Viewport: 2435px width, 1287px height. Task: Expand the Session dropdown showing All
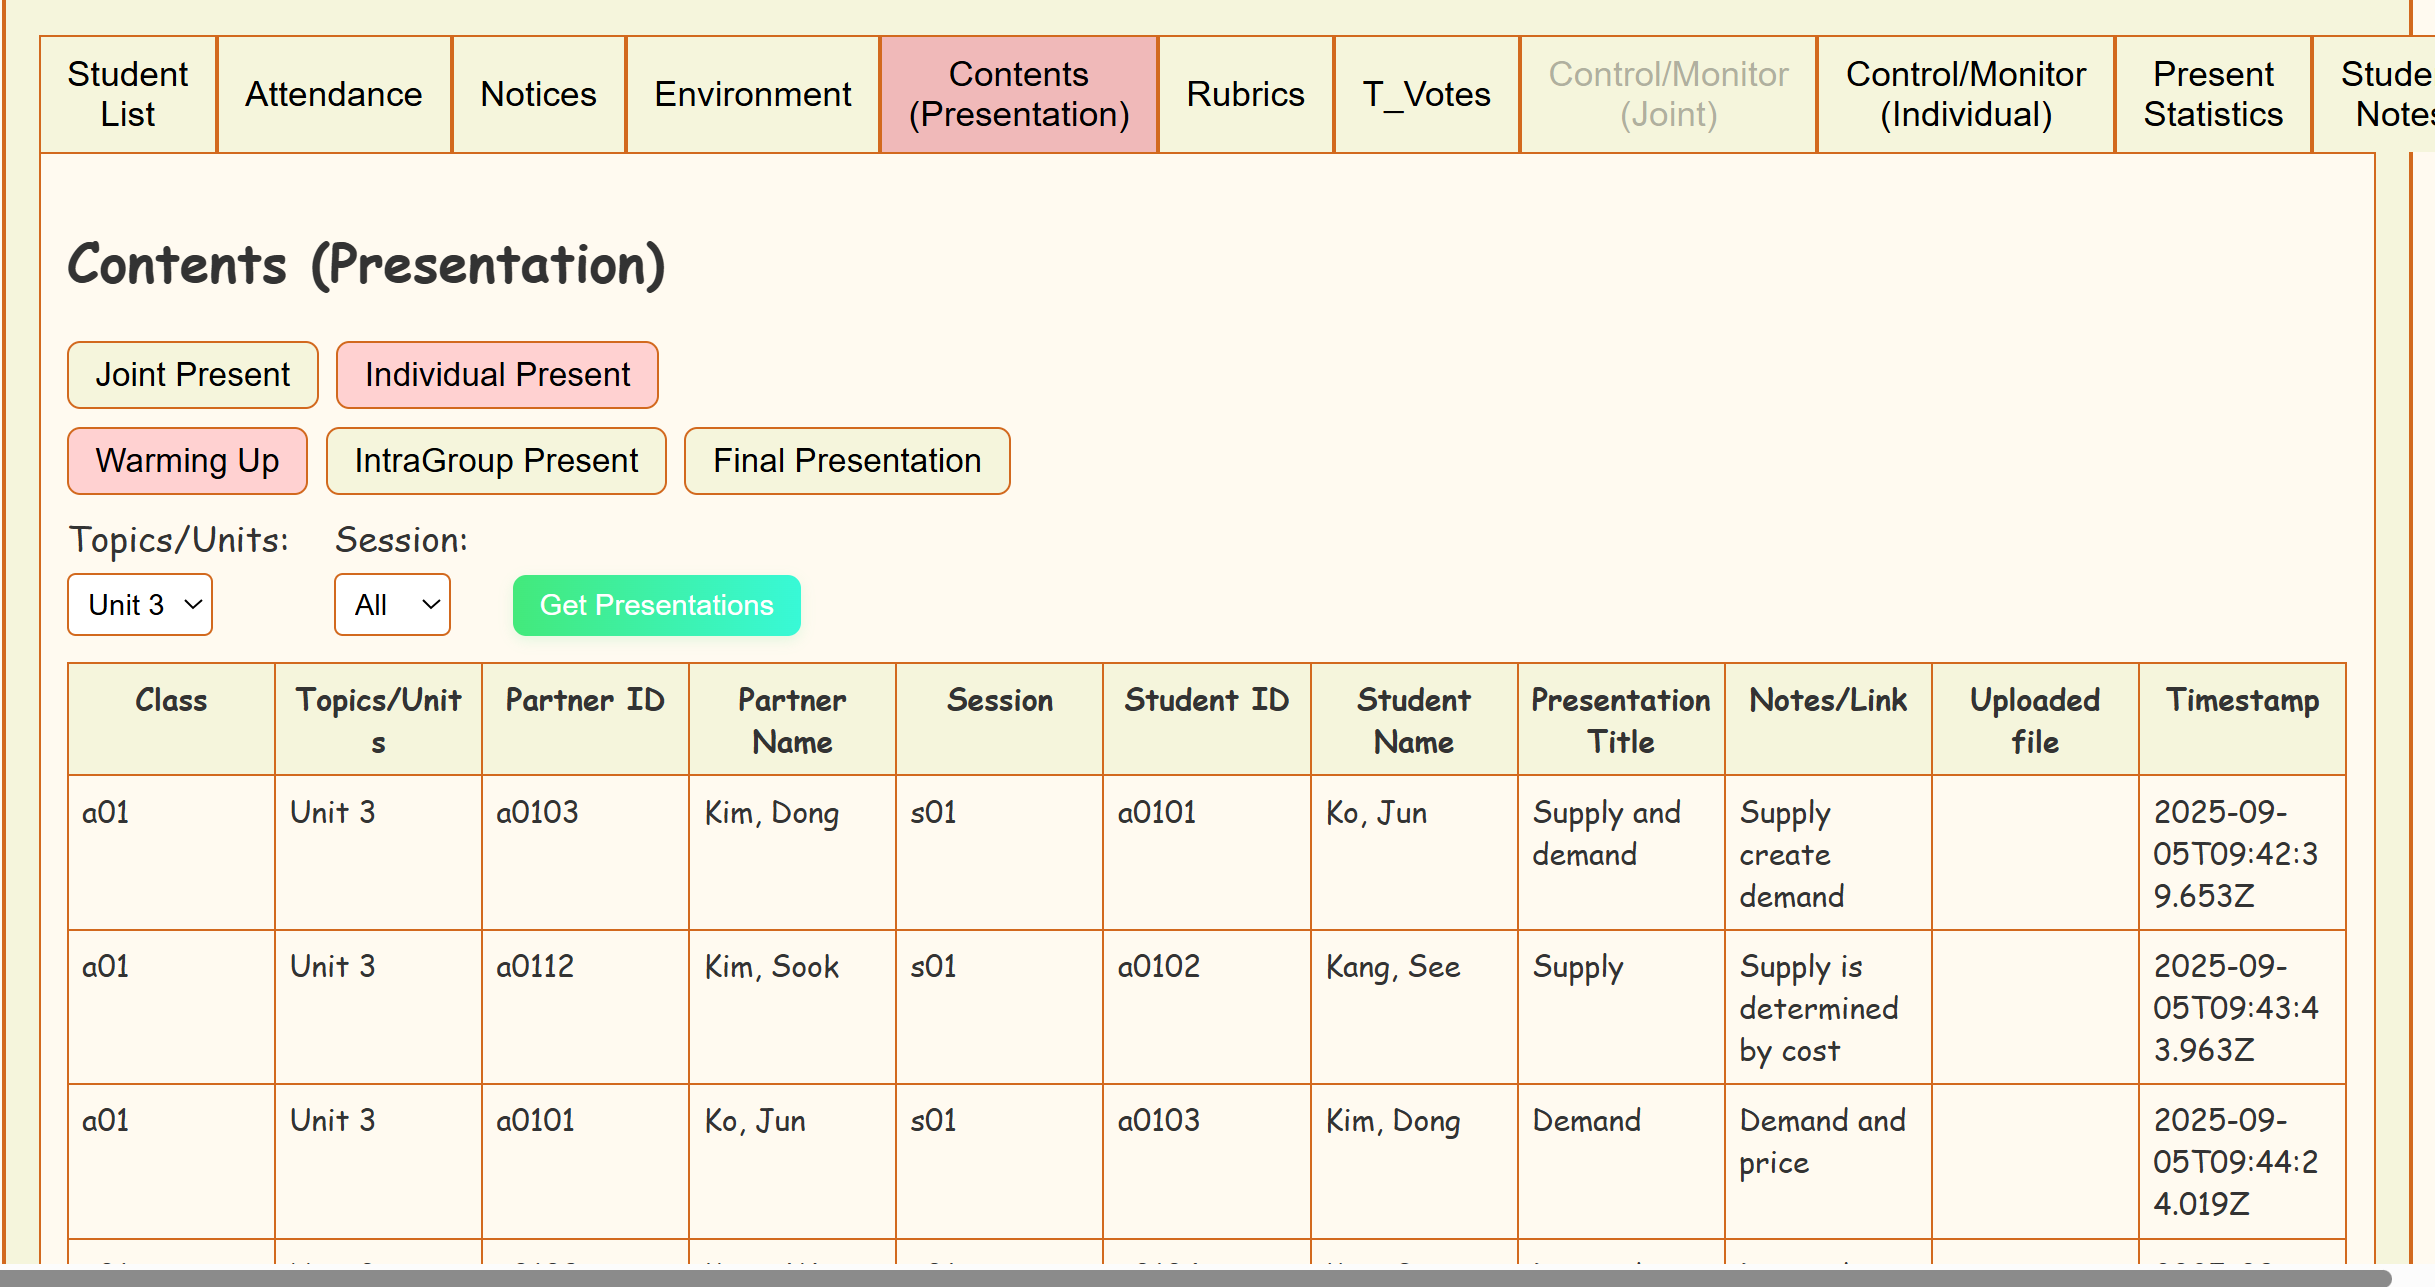(392, 605)
